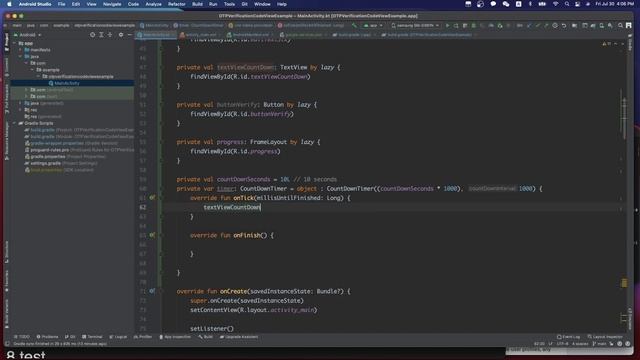Click the macOS Control Center icon
The image size is (640, 360).
tap(578, 4)
